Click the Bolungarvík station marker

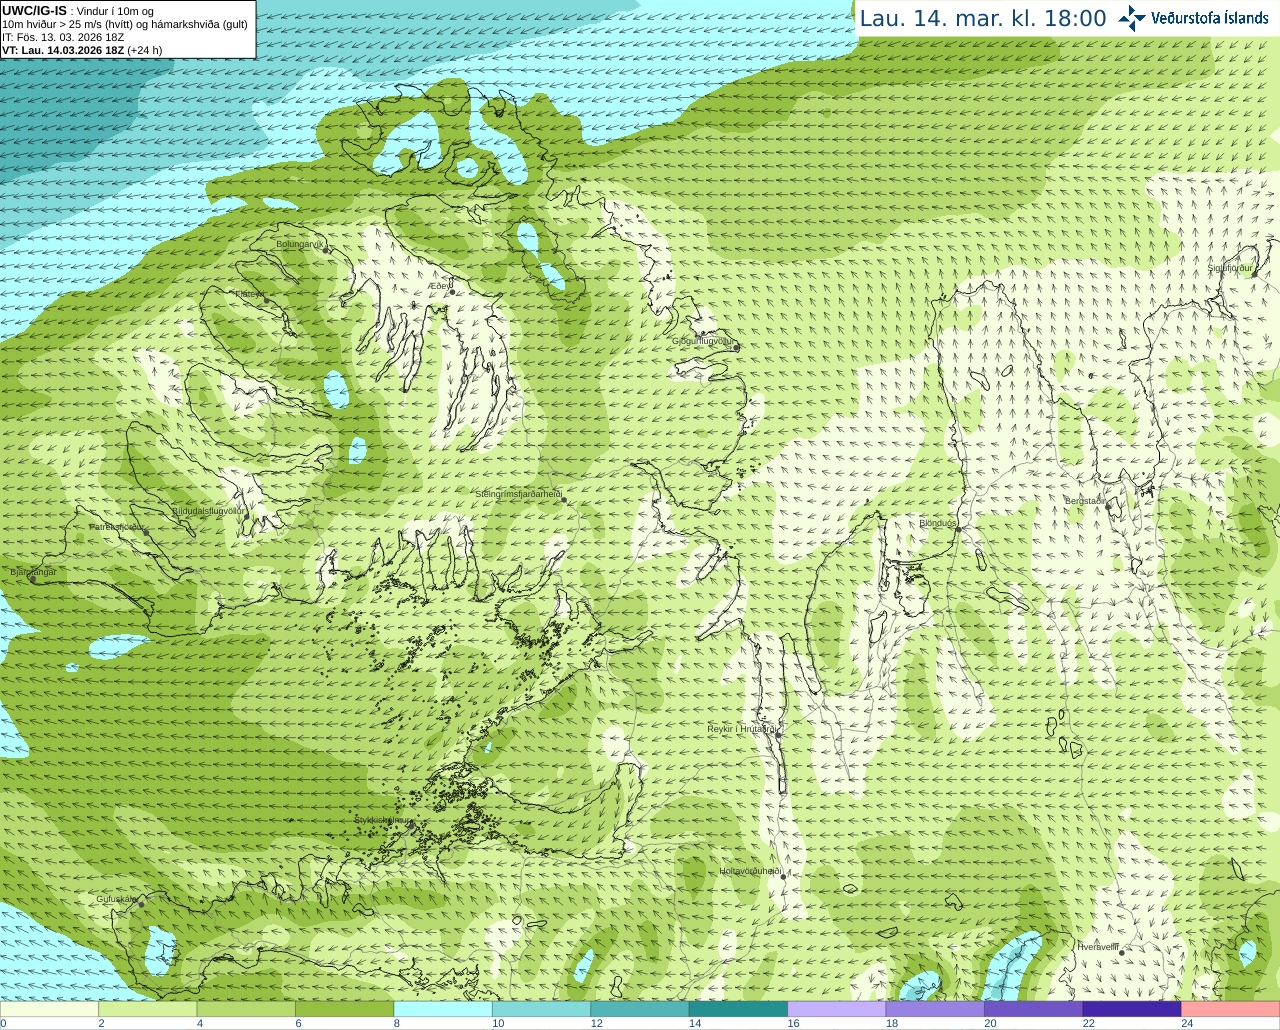(326, 249)
